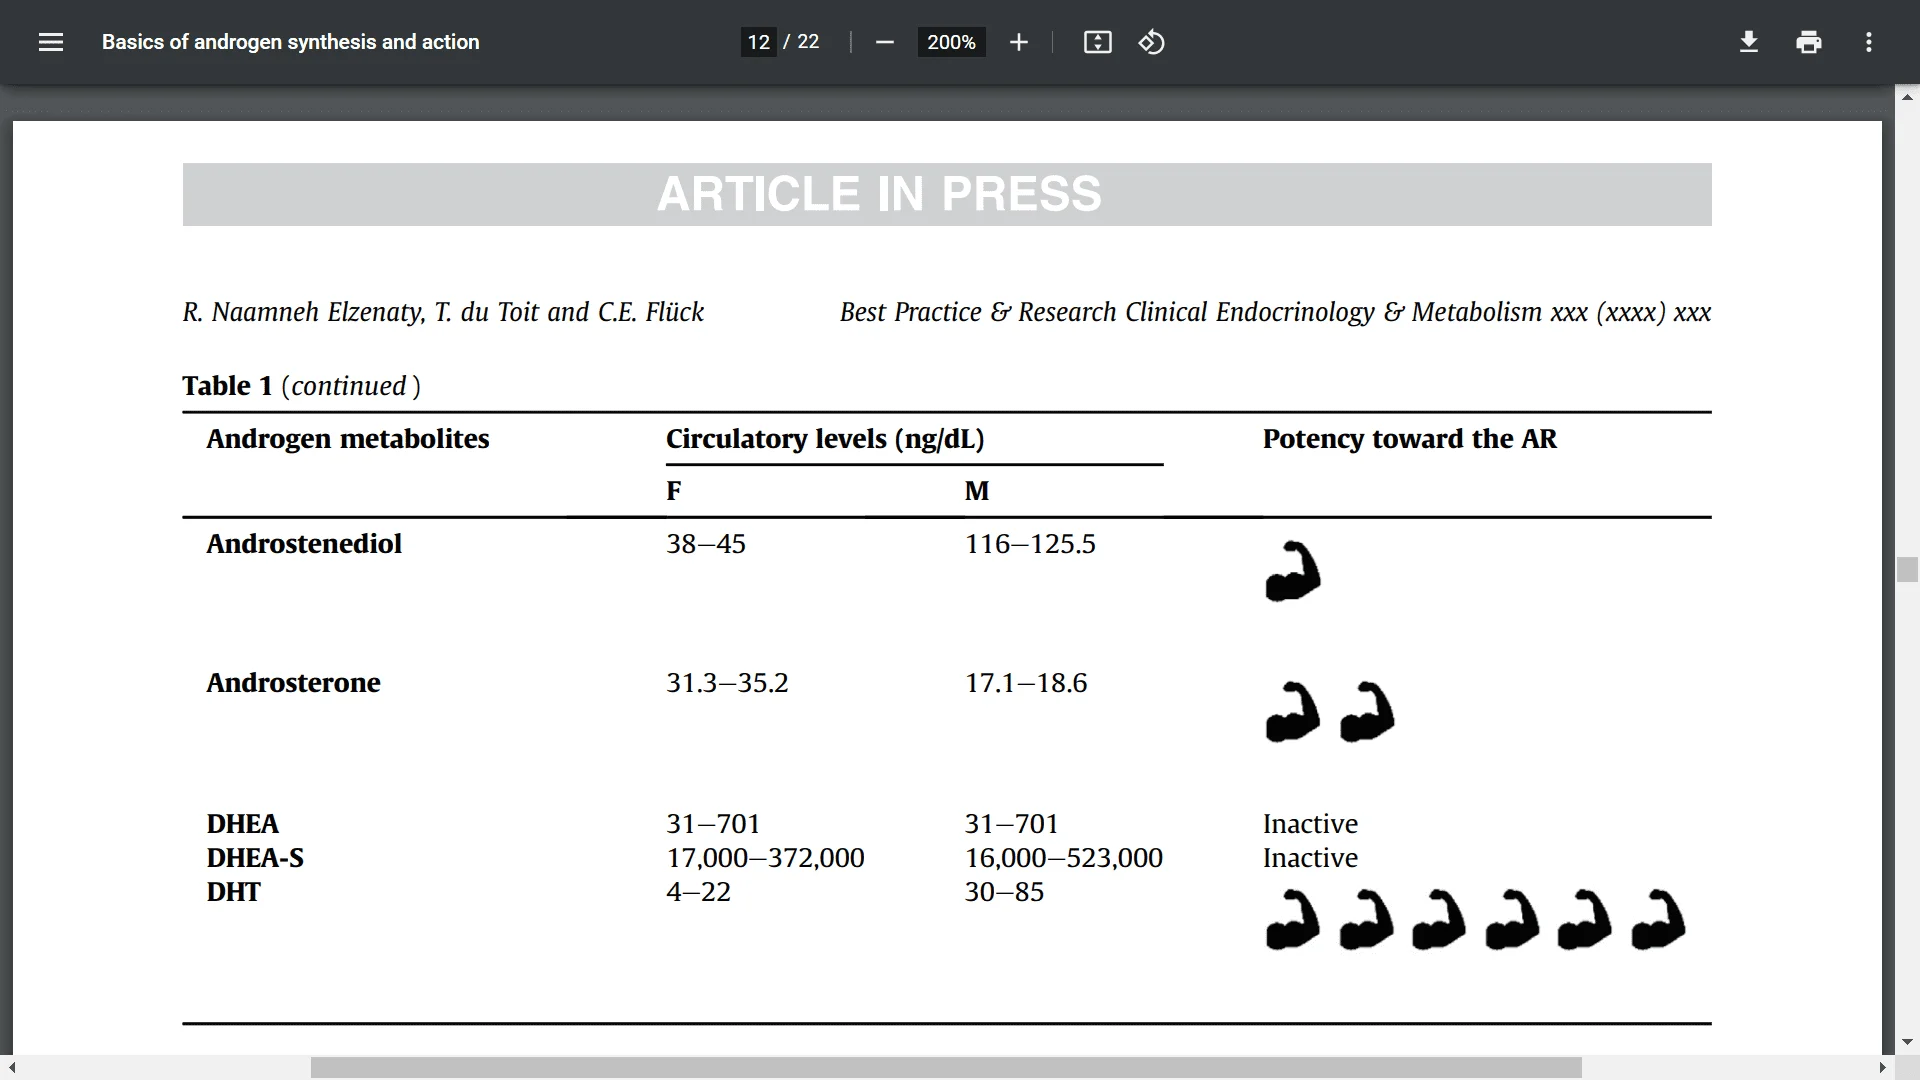Click the document title 'Basics of androgen synthesis and action'
Viewport: 1920px width, 1080px height.
(x=290, y=42)
